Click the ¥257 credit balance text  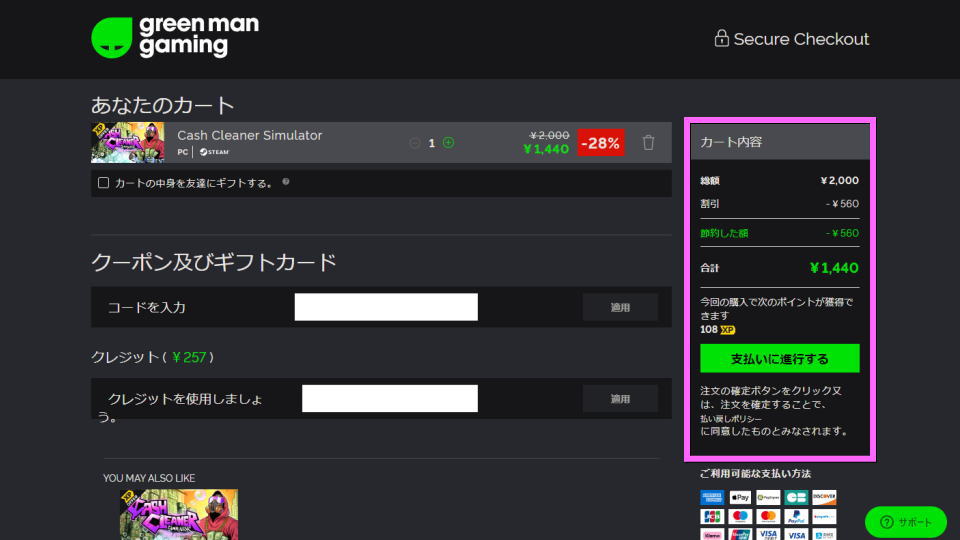pyautogui.click(x=189, y=357)
